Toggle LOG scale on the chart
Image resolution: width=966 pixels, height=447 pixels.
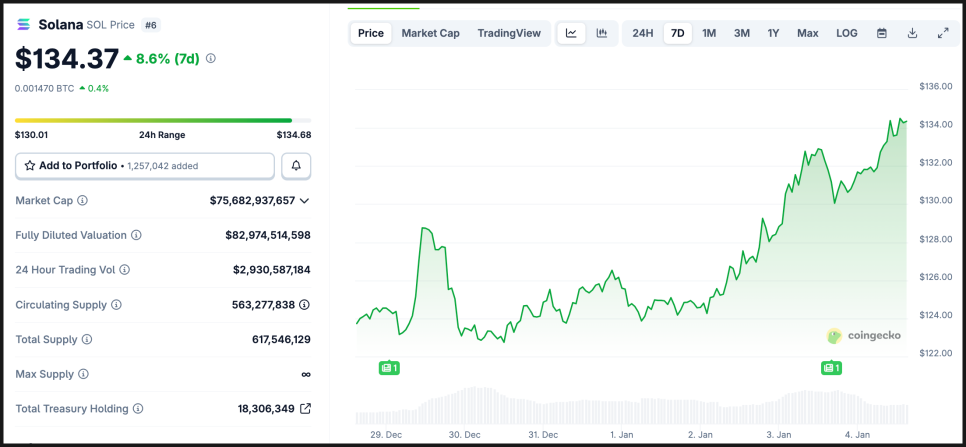pos(846,33)
